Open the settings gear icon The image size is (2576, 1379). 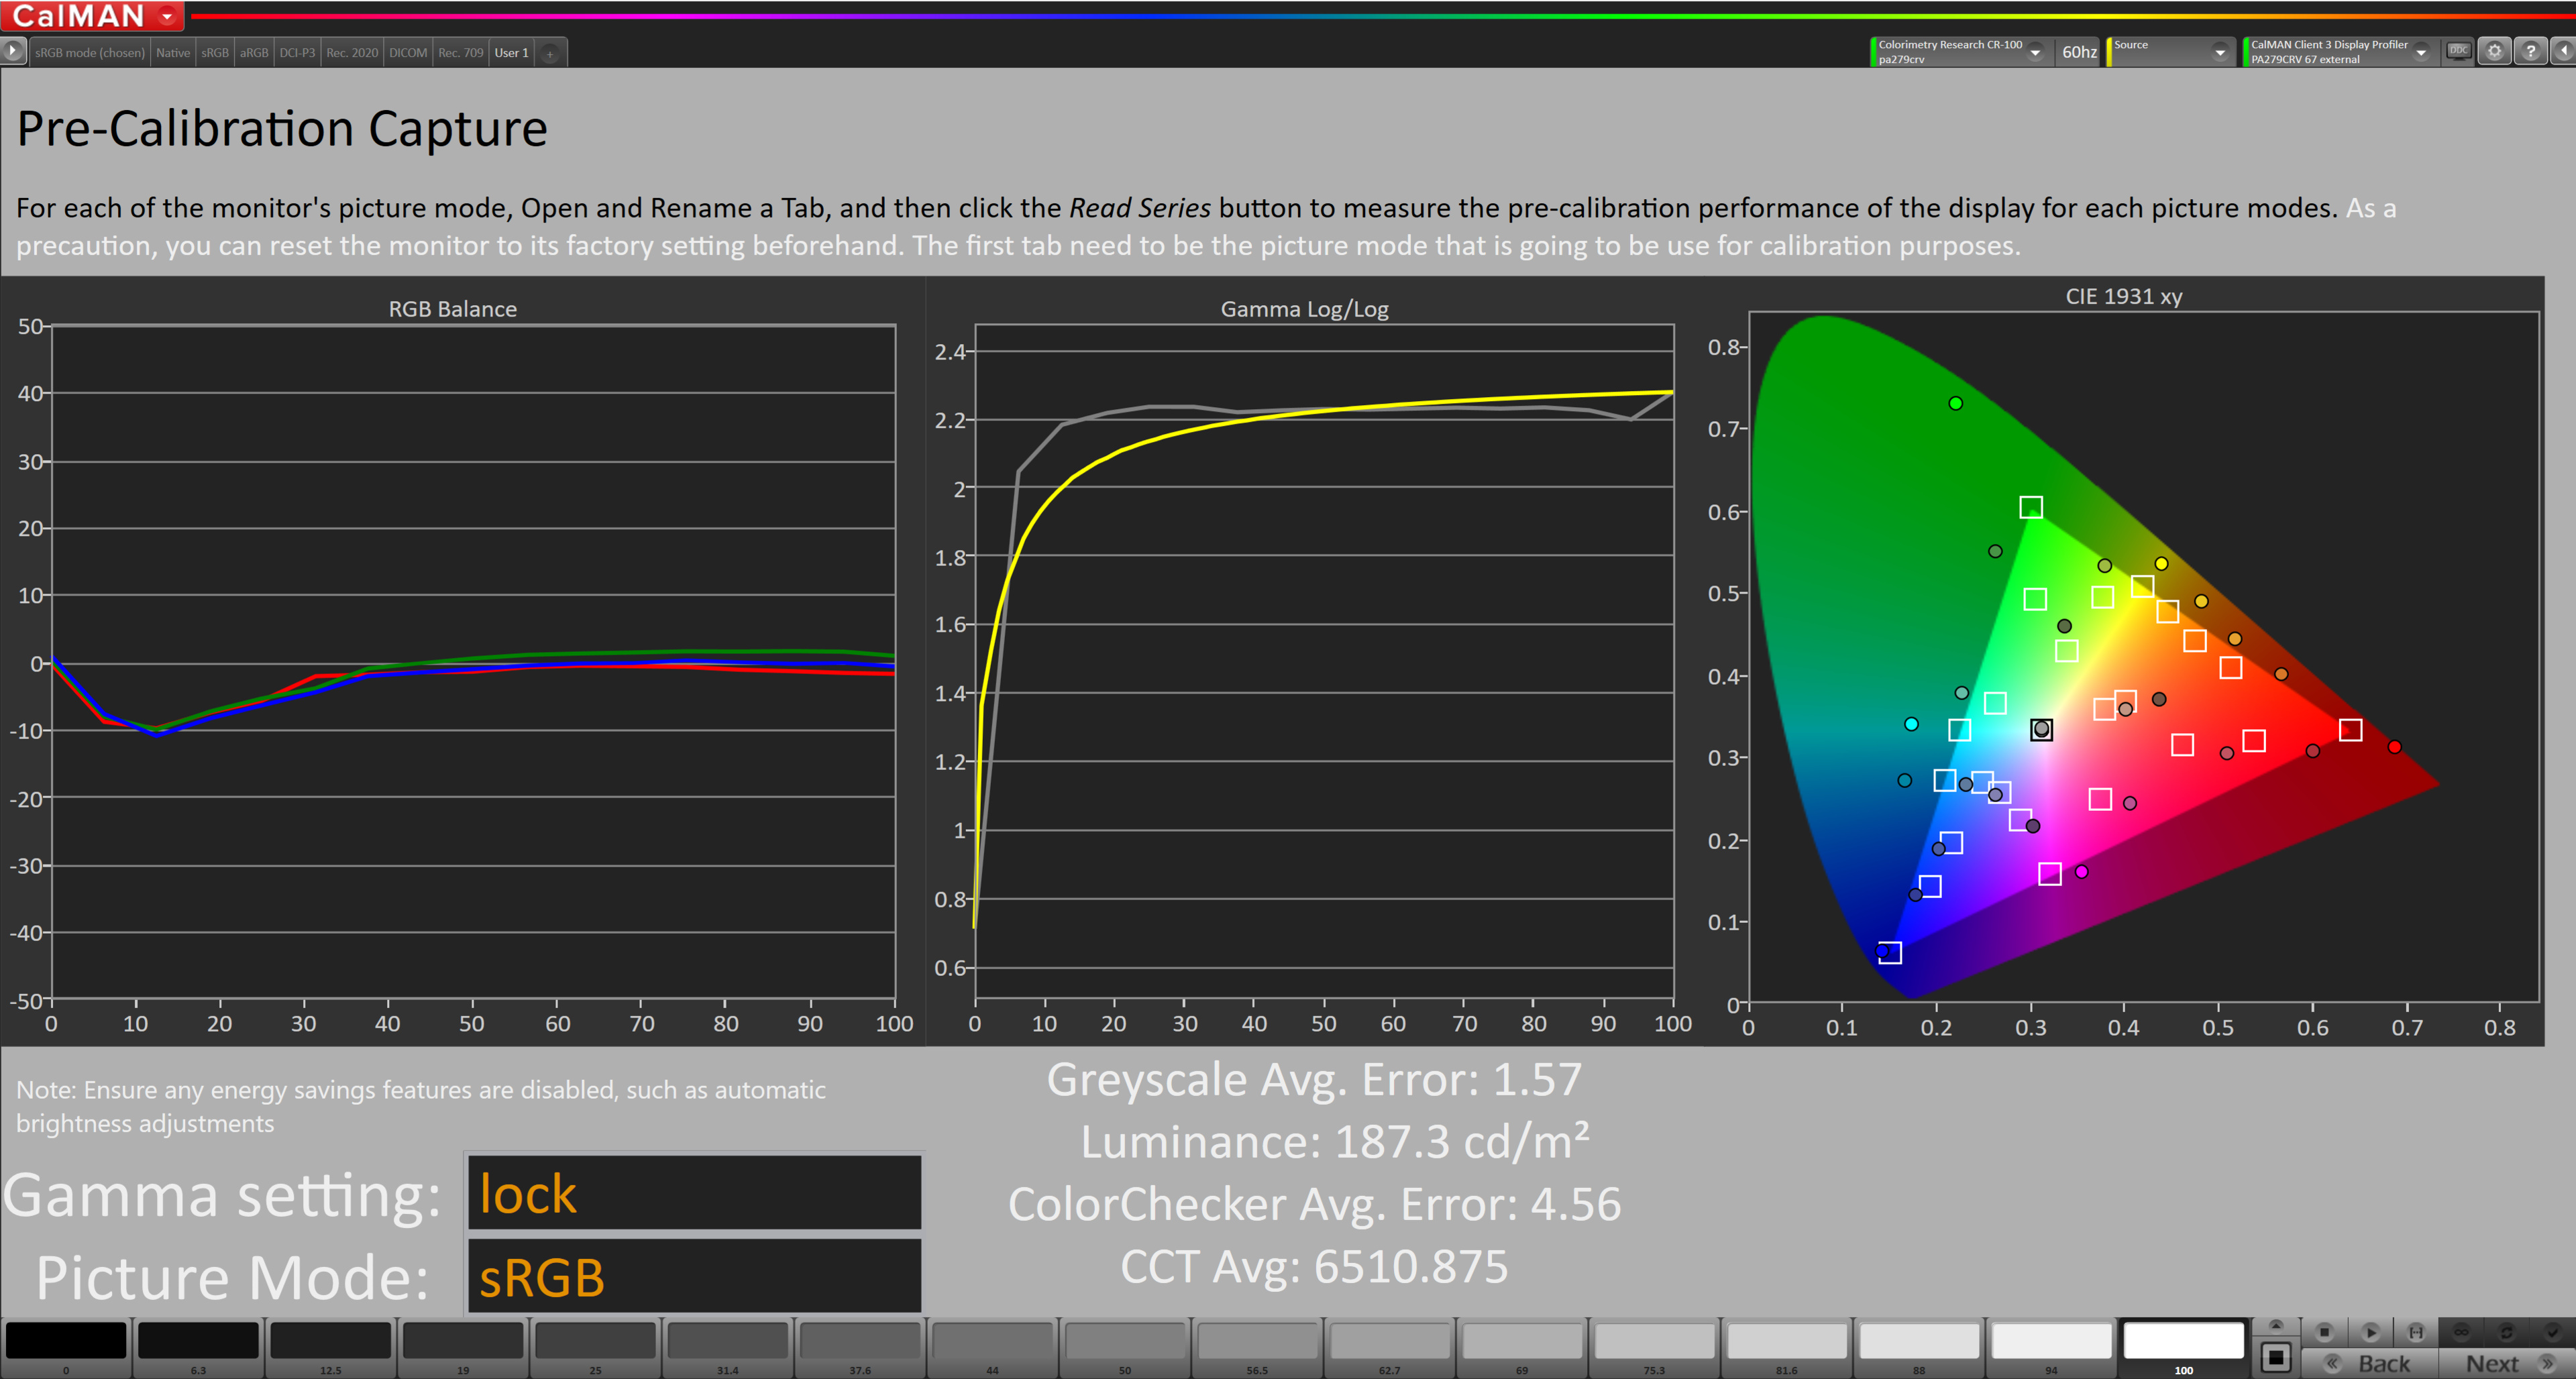coord(2494,52)
